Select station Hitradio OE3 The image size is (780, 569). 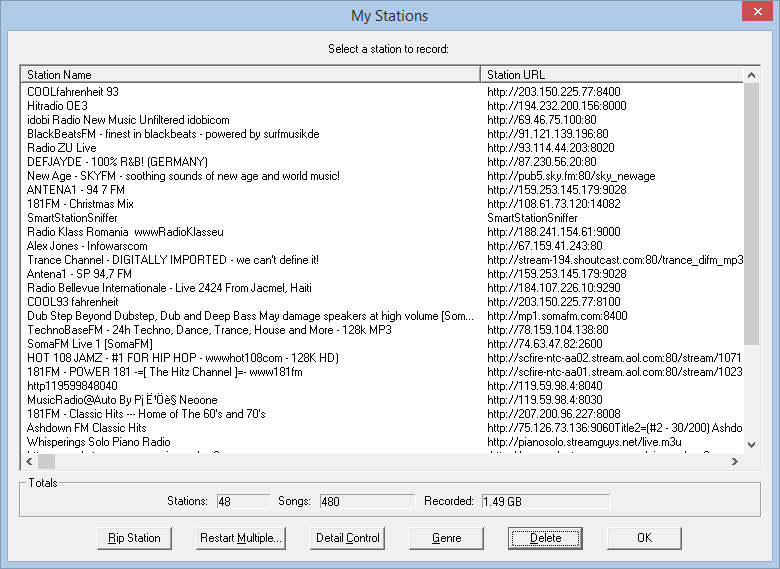point(57,106)
